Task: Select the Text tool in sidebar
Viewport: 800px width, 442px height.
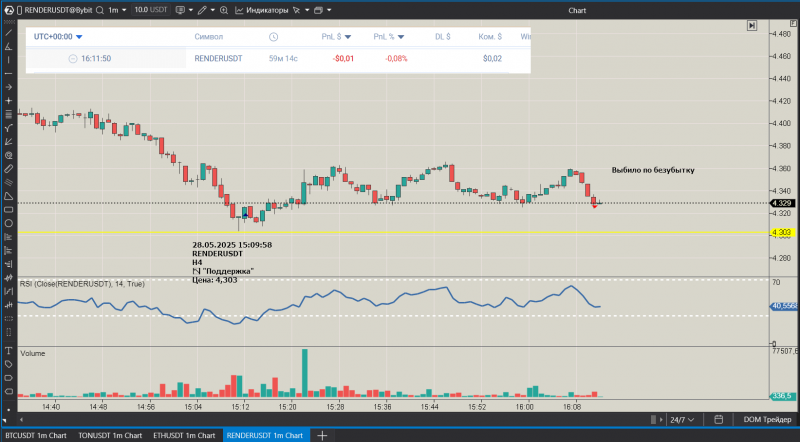Action: 9,351
